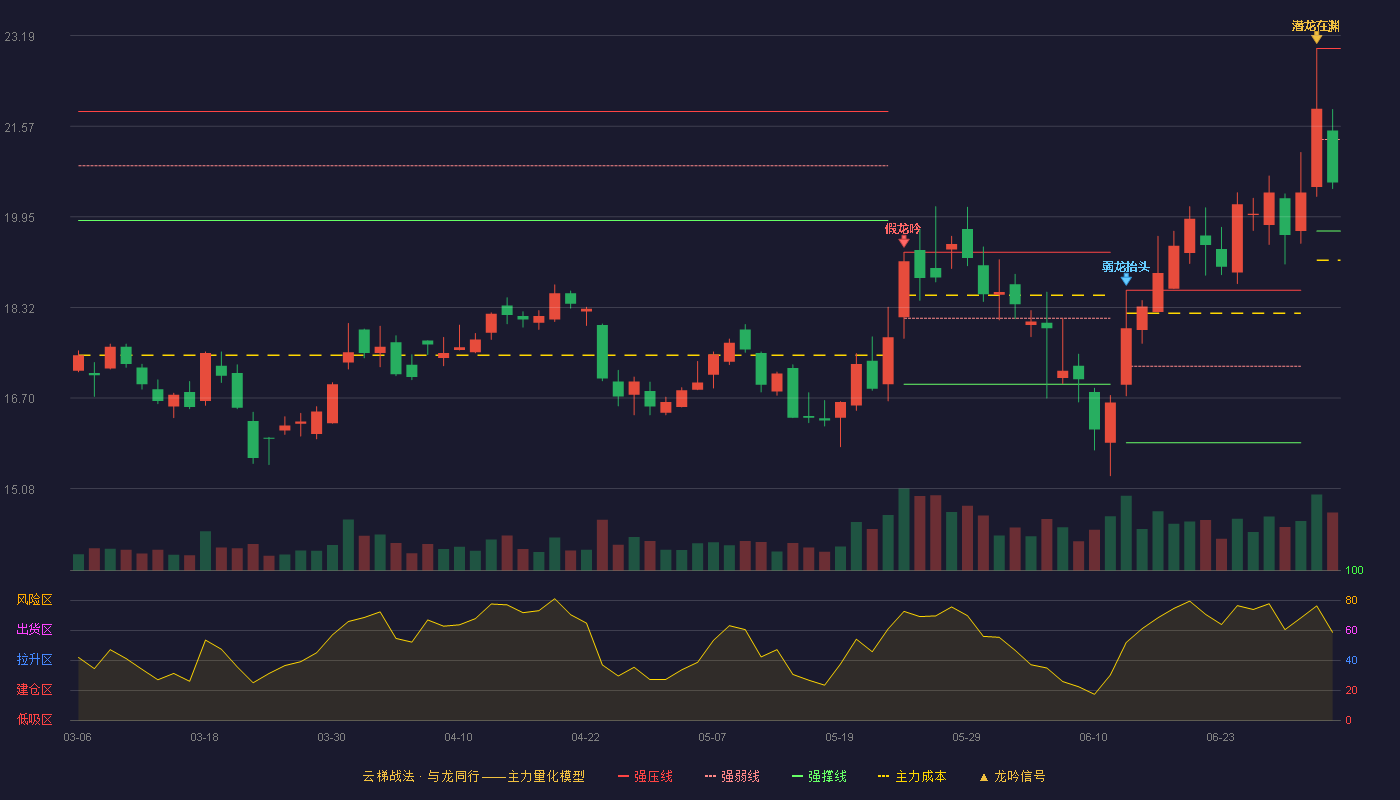Viewport: 1400px width, 800px height.
Task: Click the 05-07 date axis label
Action: (712, 737)
